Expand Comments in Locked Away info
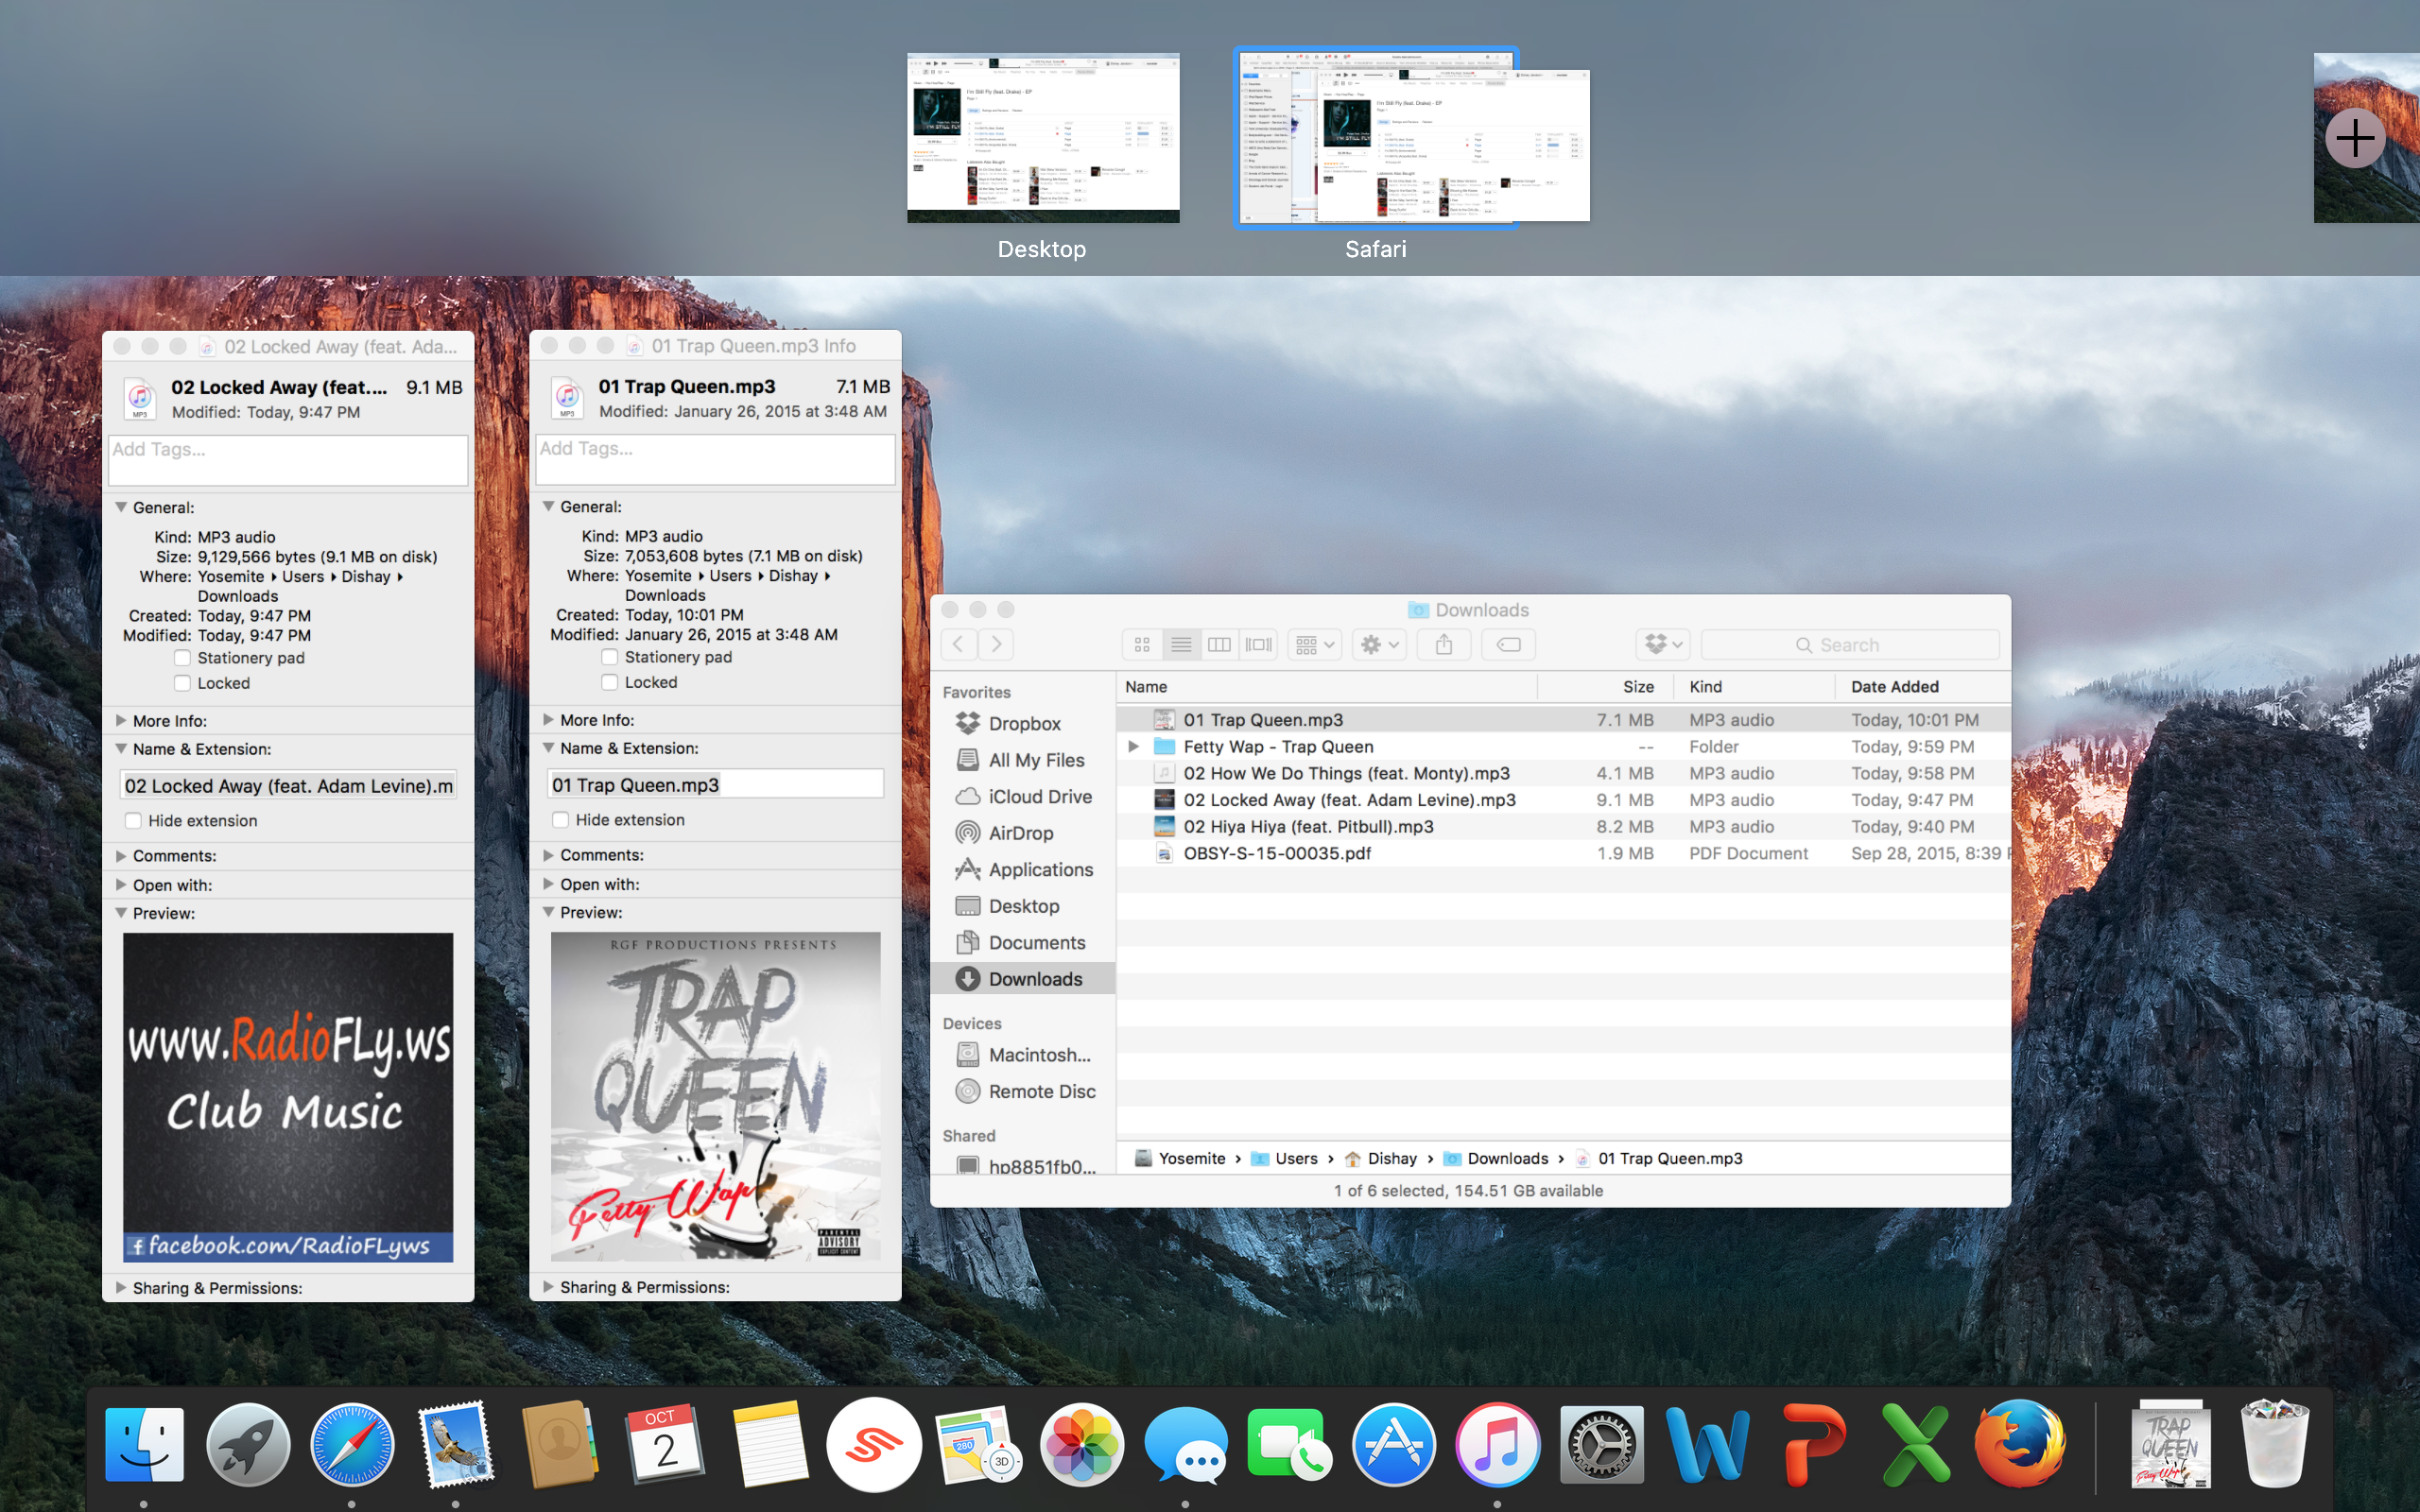Screen dimensions: 2420x1512 (121, 856)
